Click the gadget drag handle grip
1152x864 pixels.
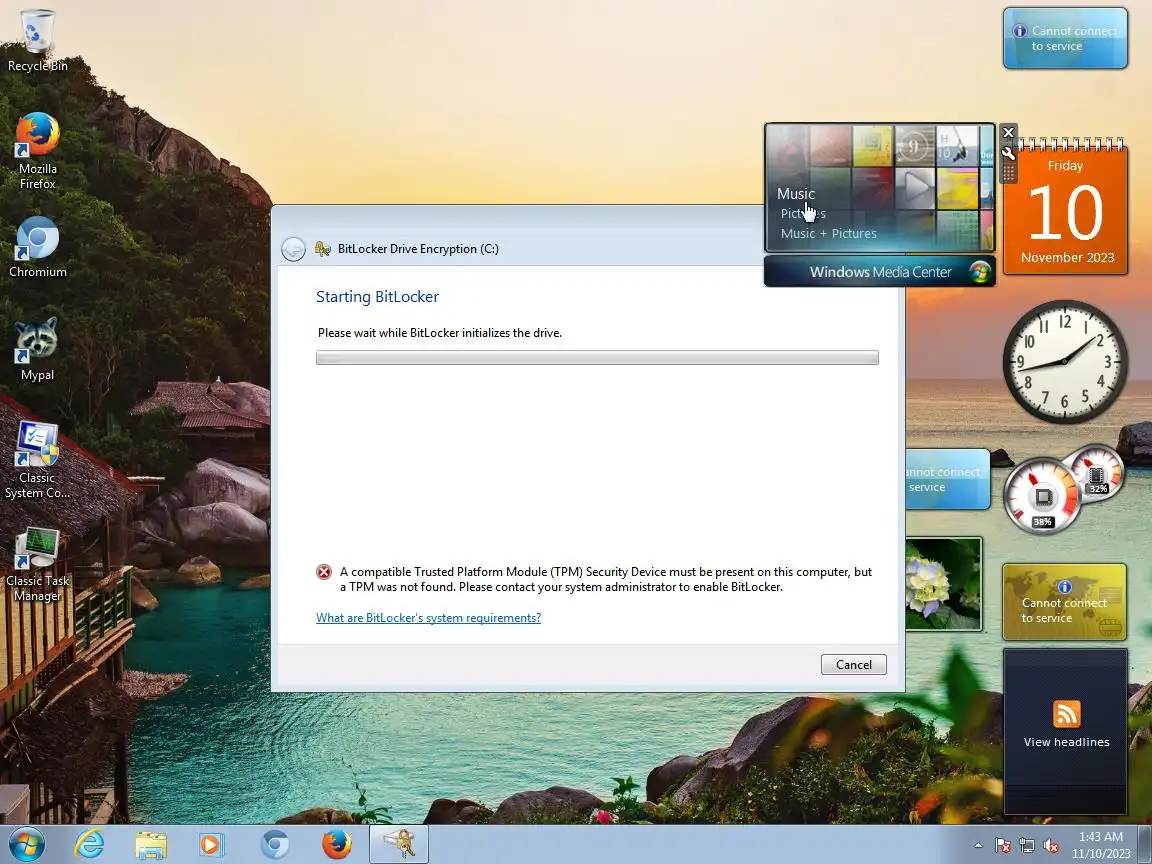pyautogui.click(x=1008, y=173)
